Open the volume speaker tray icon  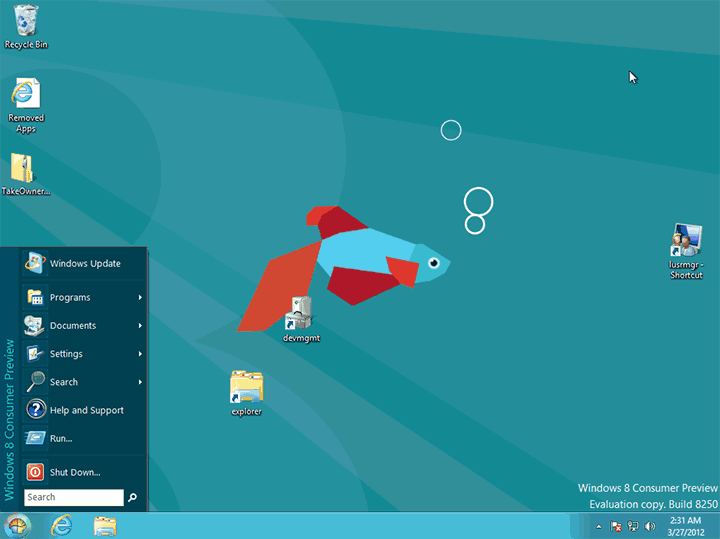650,526
